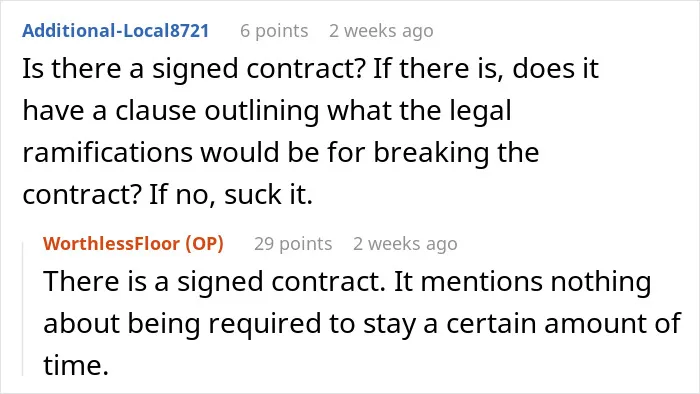Click the phrase 'certain amount of'
Image resolution: width=700 pixels, height=394 pixels.
563,323
